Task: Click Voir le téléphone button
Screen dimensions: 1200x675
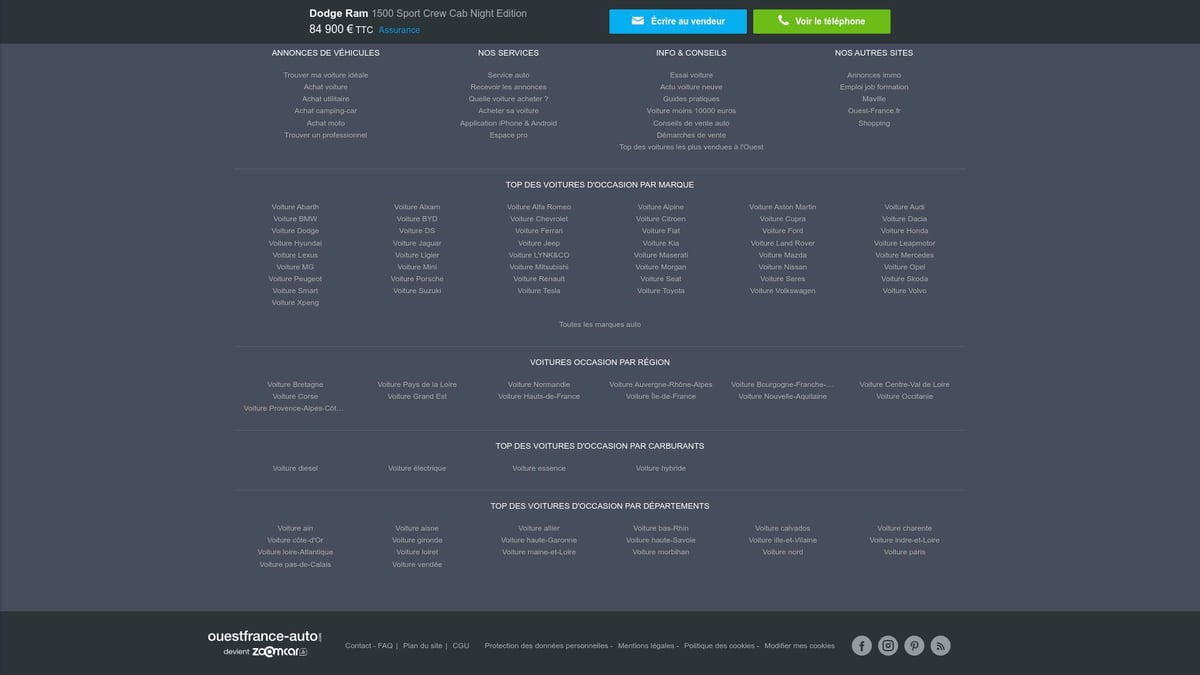Action: (x=821, y=21)
